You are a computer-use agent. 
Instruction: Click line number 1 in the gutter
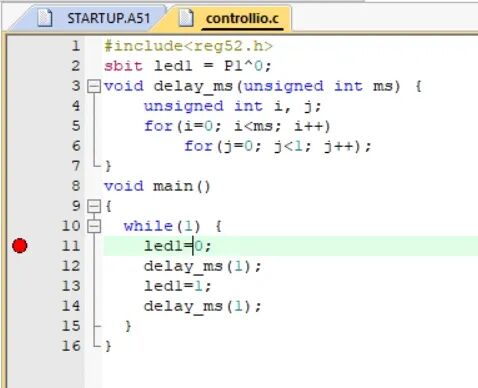pos(76,46)
